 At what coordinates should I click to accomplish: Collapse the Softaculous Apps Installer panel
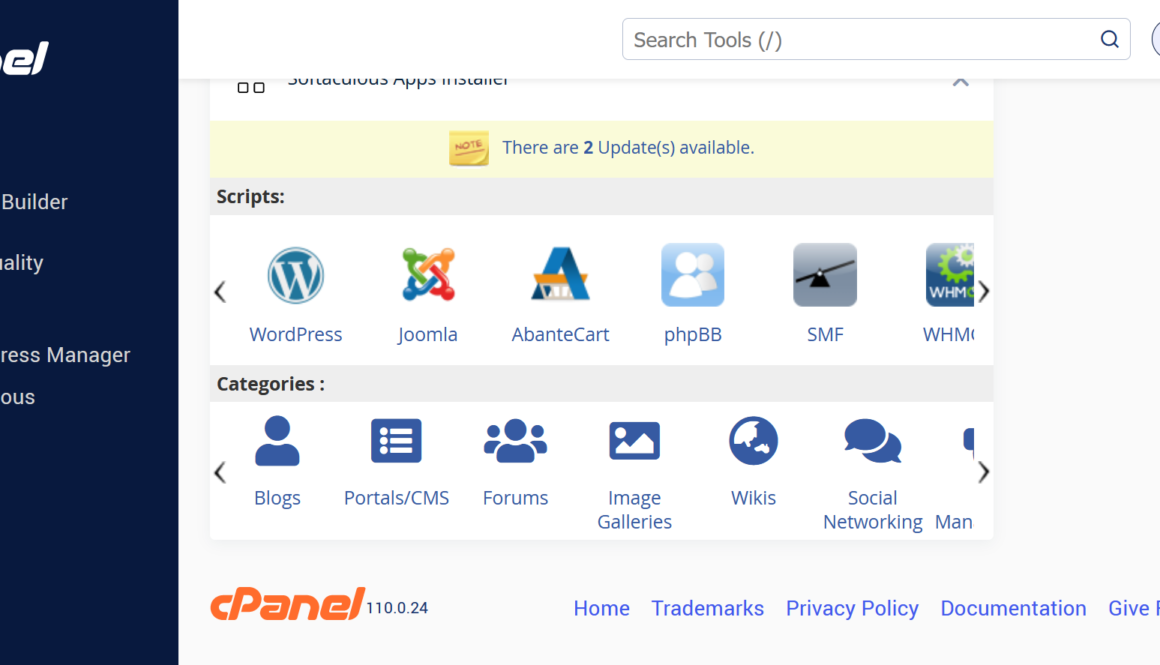pos(960,82)
